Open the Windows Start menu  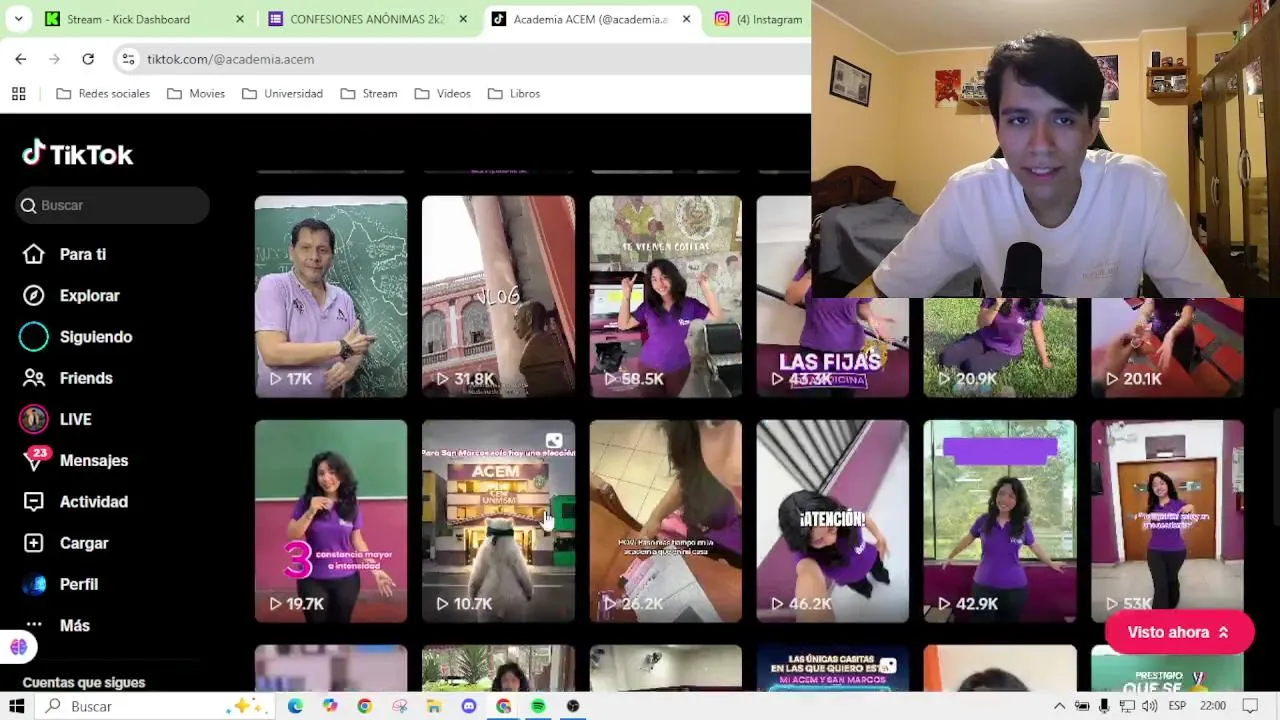tap(16, 706)
